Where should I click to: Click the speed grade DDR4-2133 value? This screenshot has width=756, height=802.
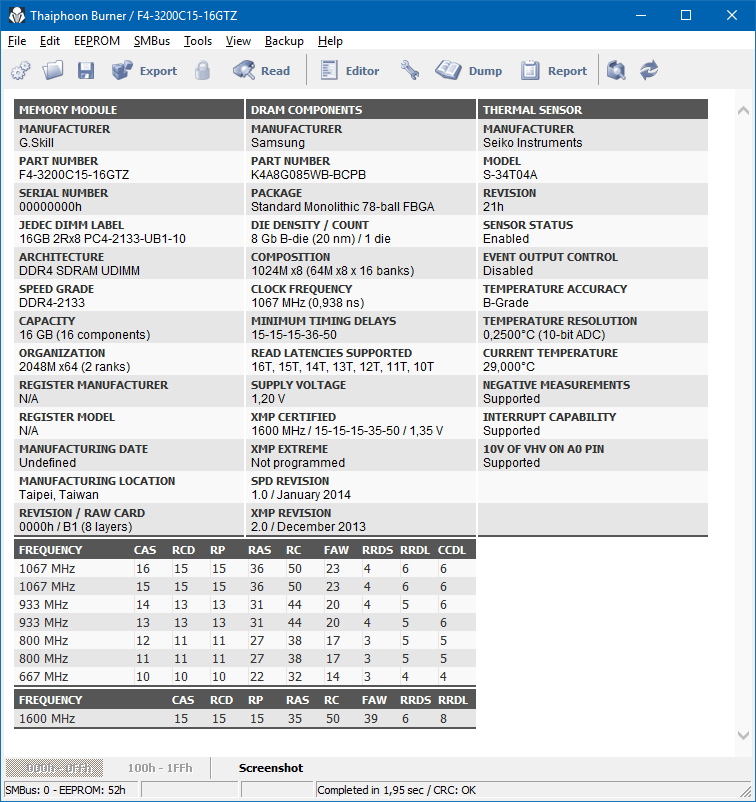point(52,303)
